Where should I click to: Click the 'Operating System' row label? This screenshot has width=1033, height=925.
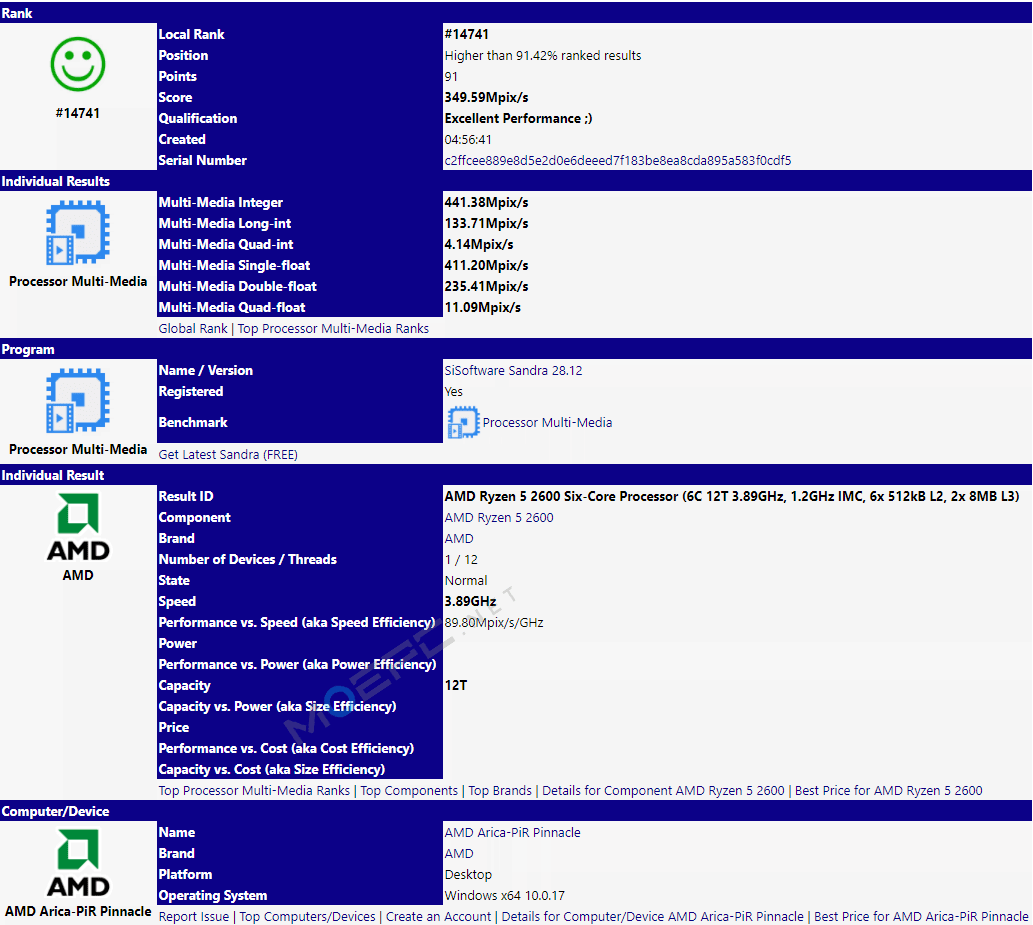click(213, 895)
